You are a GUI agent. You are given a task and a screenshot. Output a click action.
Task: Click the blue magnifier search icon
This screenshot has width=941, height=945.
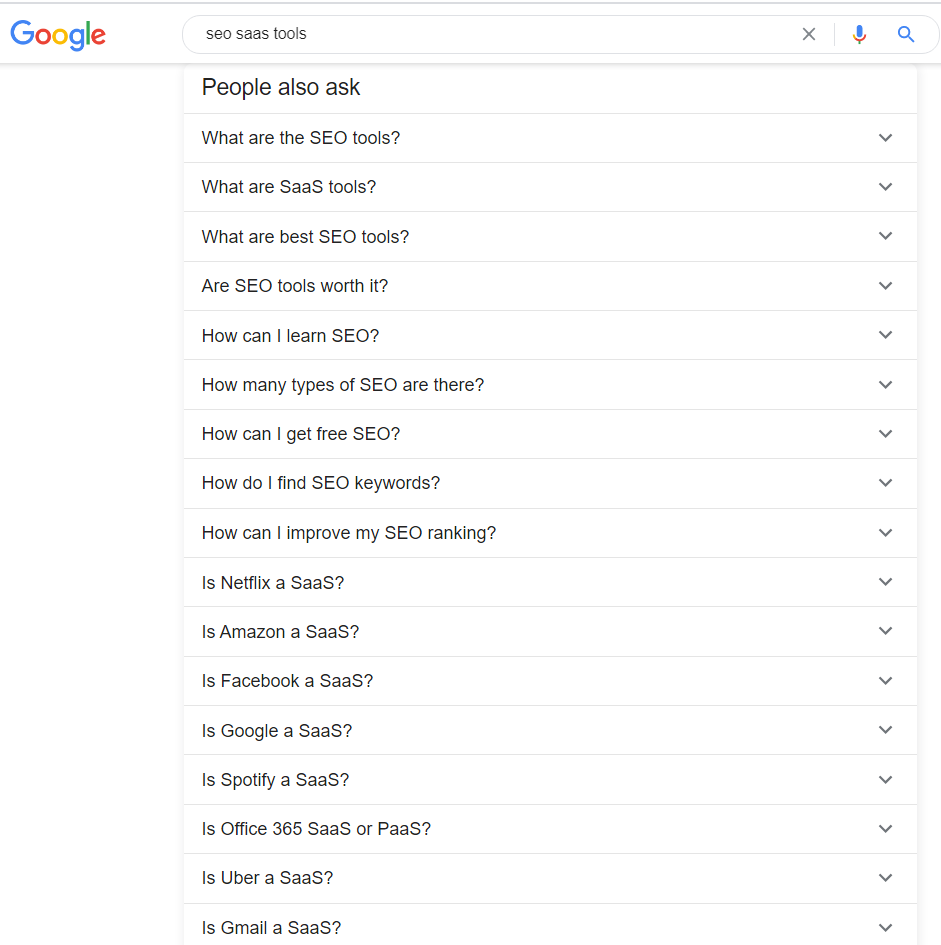coord(906,34)
